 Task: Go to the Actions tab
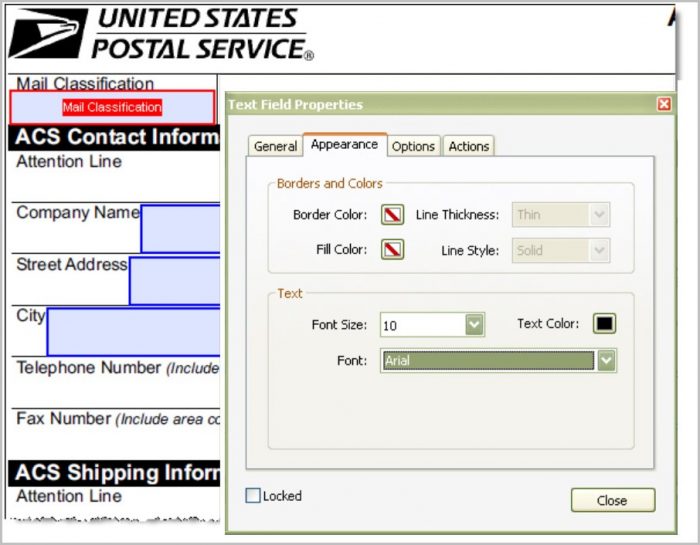pos(469,146)
